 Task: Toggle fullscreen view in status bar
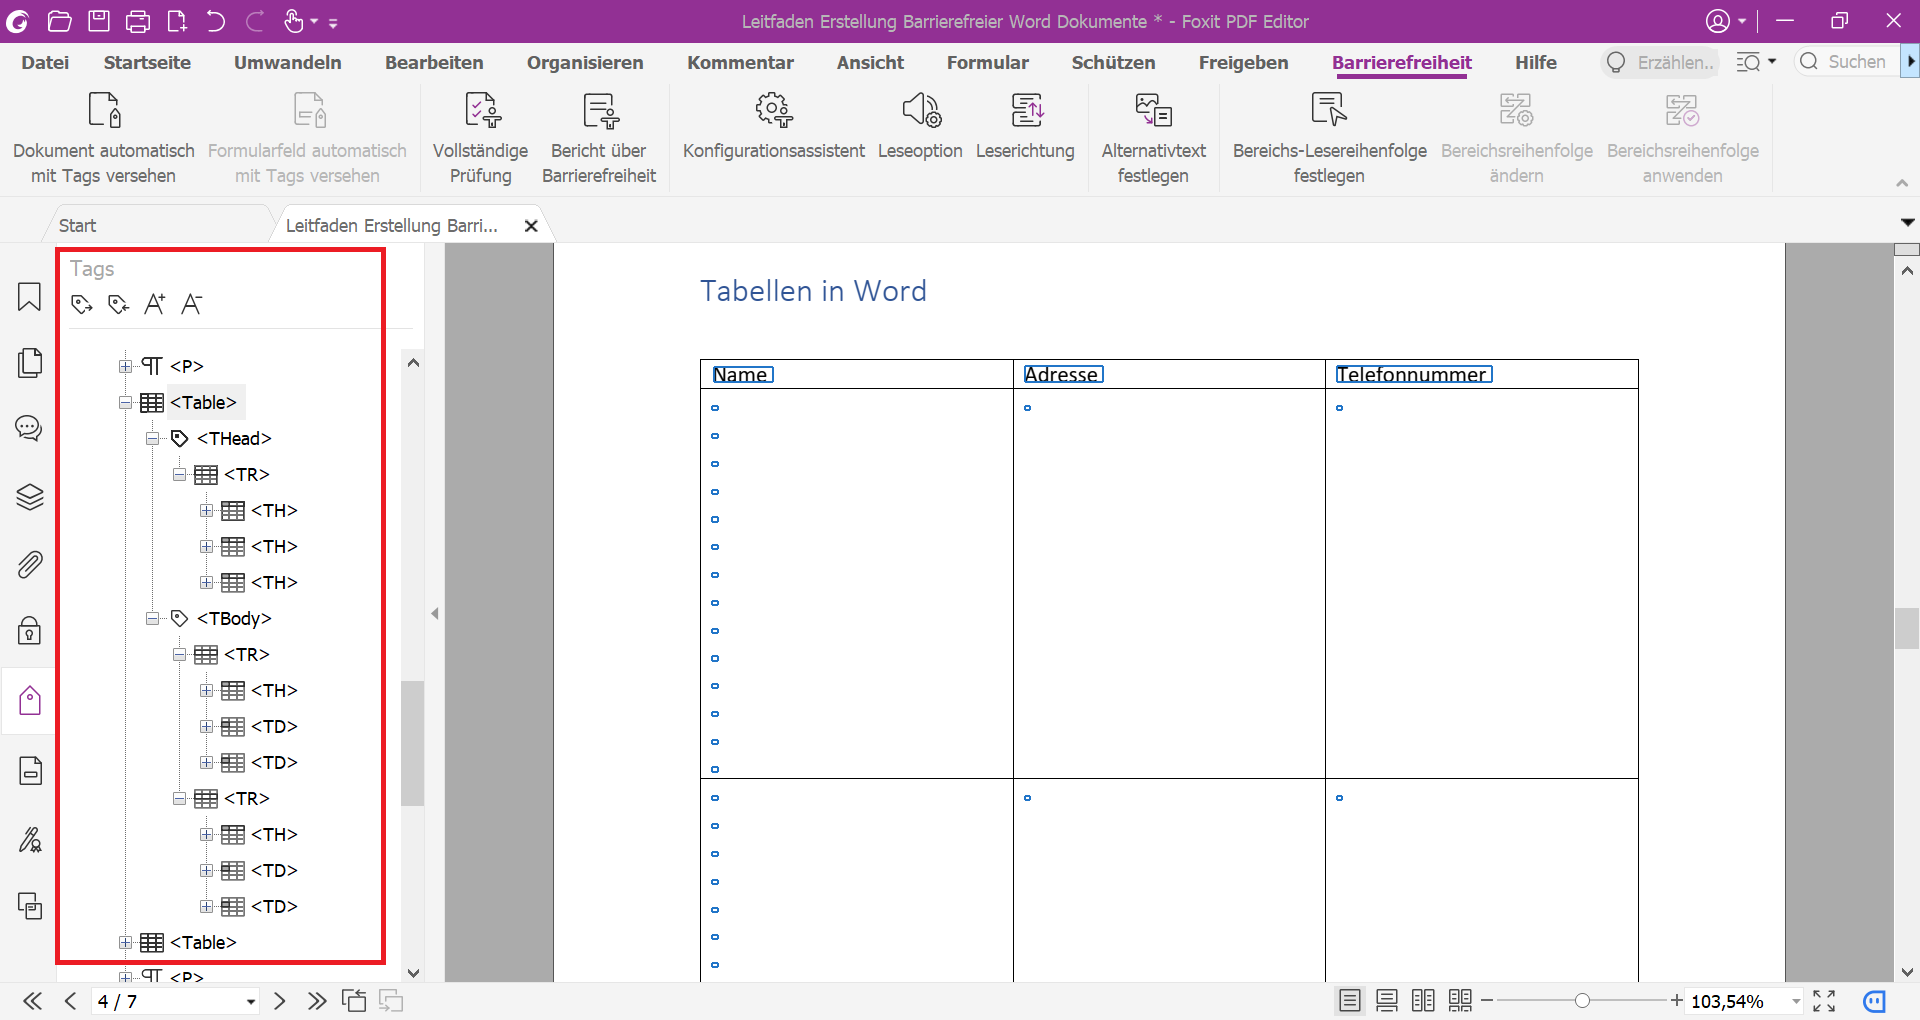pyautogui.click(x=1824, y=1001)
